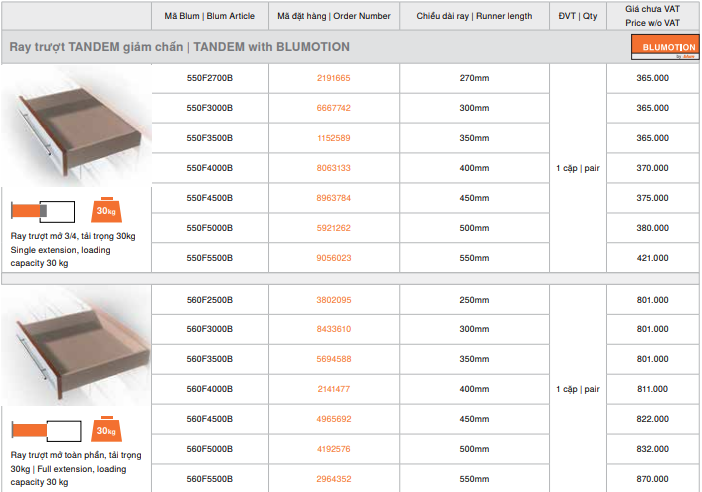The height and width of the screenshot is (492, 702).
Task: Click the 3/4 extension runner diagram icon
Action: (x=43, y=212)
